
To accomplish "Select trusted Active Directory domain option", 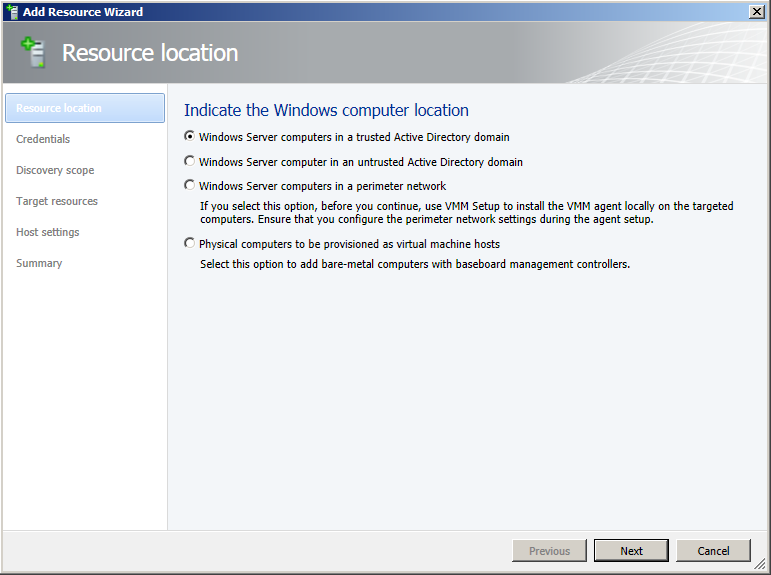I will pyautogui.click(x=190, y=137).
